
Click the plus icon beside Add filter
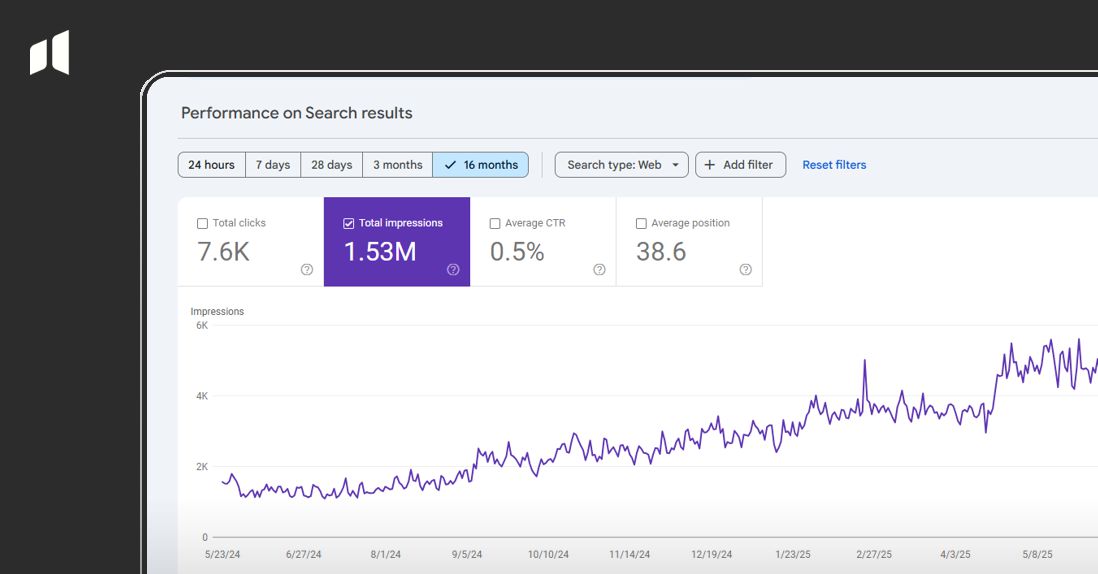coord(710,165)
